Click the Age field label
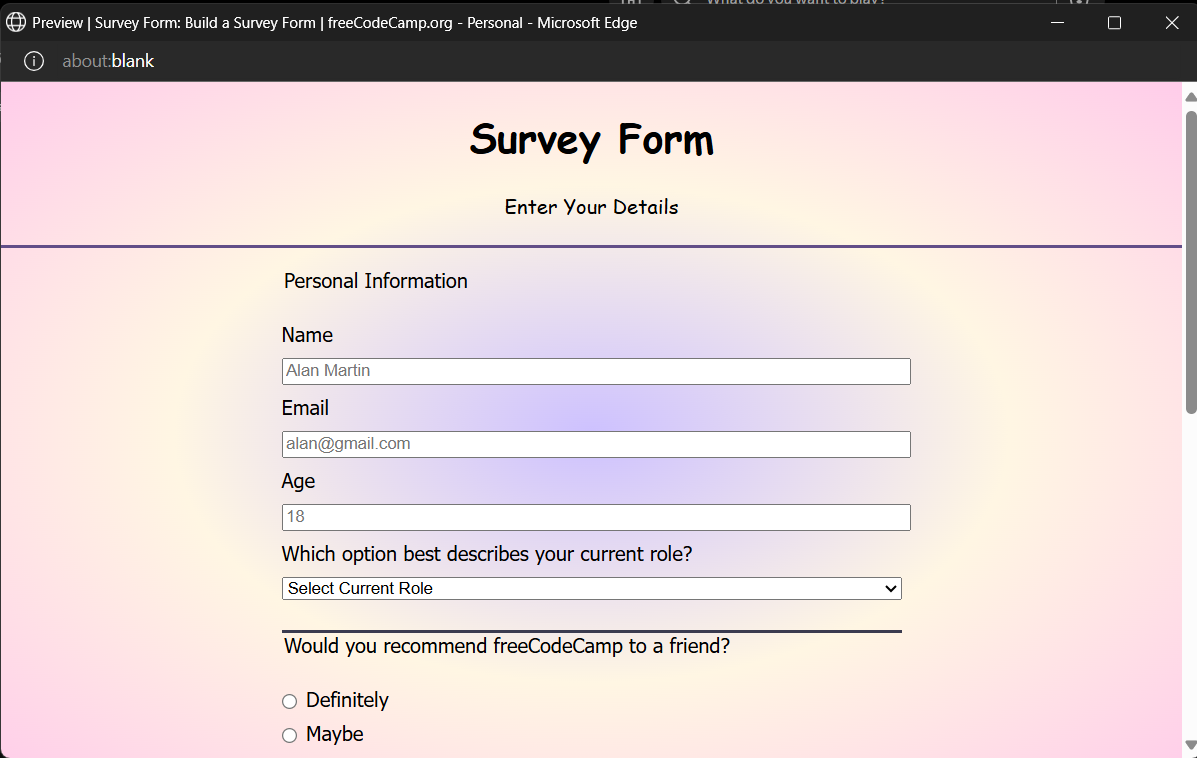The height and width of the screenshot is (758, 1197). tap(298, 481)
